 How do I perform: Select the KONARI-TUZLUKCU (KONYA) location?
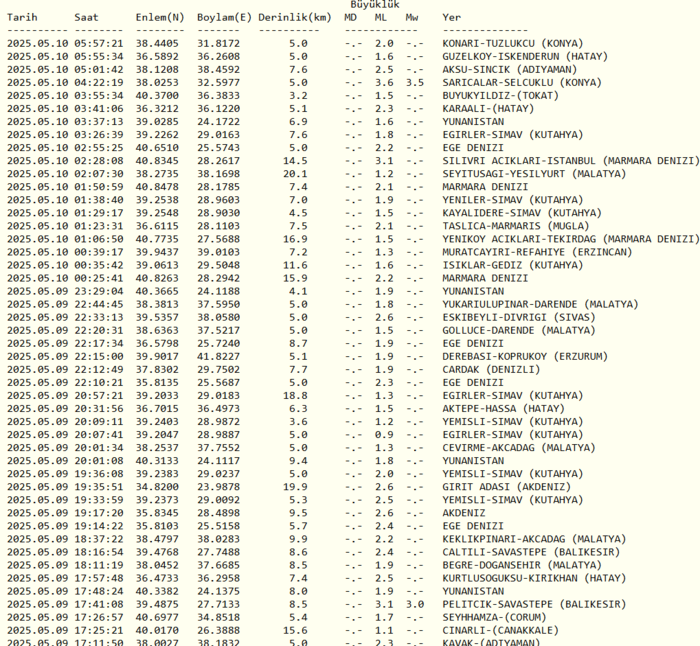(513, 44)
